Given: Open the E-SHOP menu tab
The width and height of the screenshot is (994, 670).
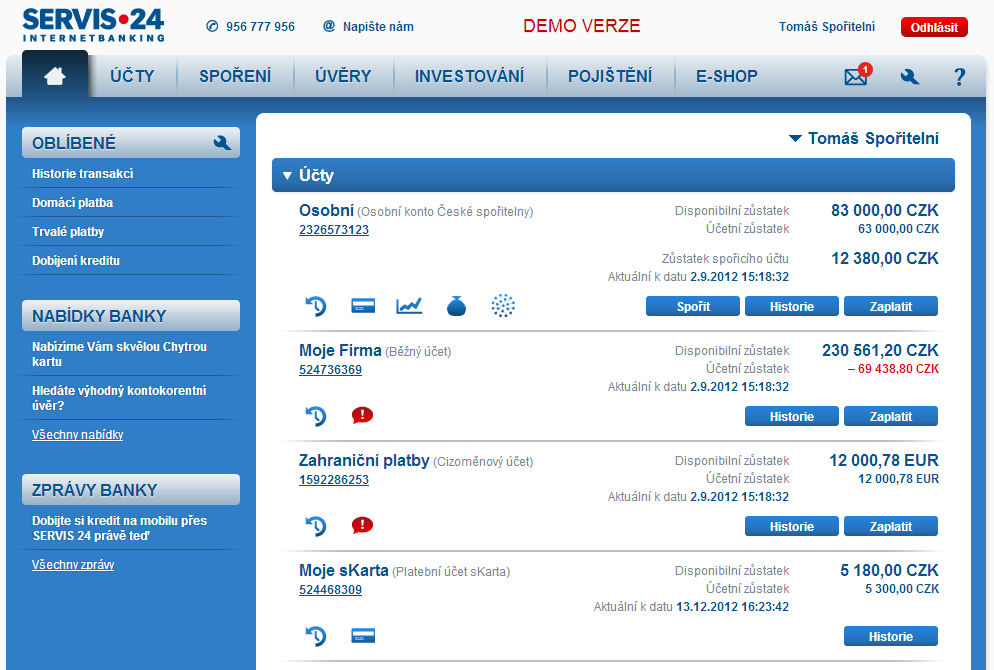Looking at the screenshot, I should pyautogui.click(x=727, y=76).
